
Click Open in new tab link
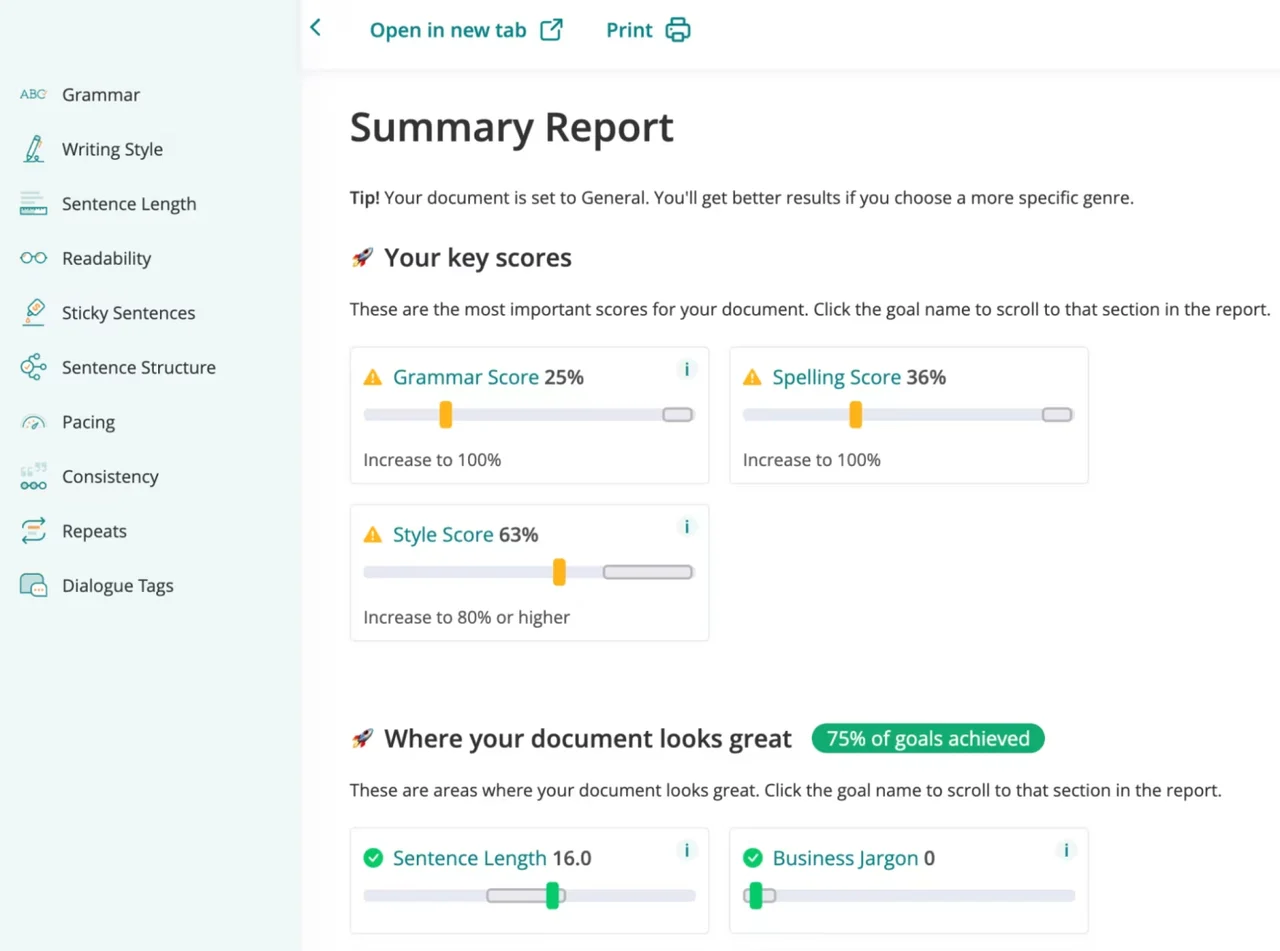pyautogui.click(x=448, y=30)
